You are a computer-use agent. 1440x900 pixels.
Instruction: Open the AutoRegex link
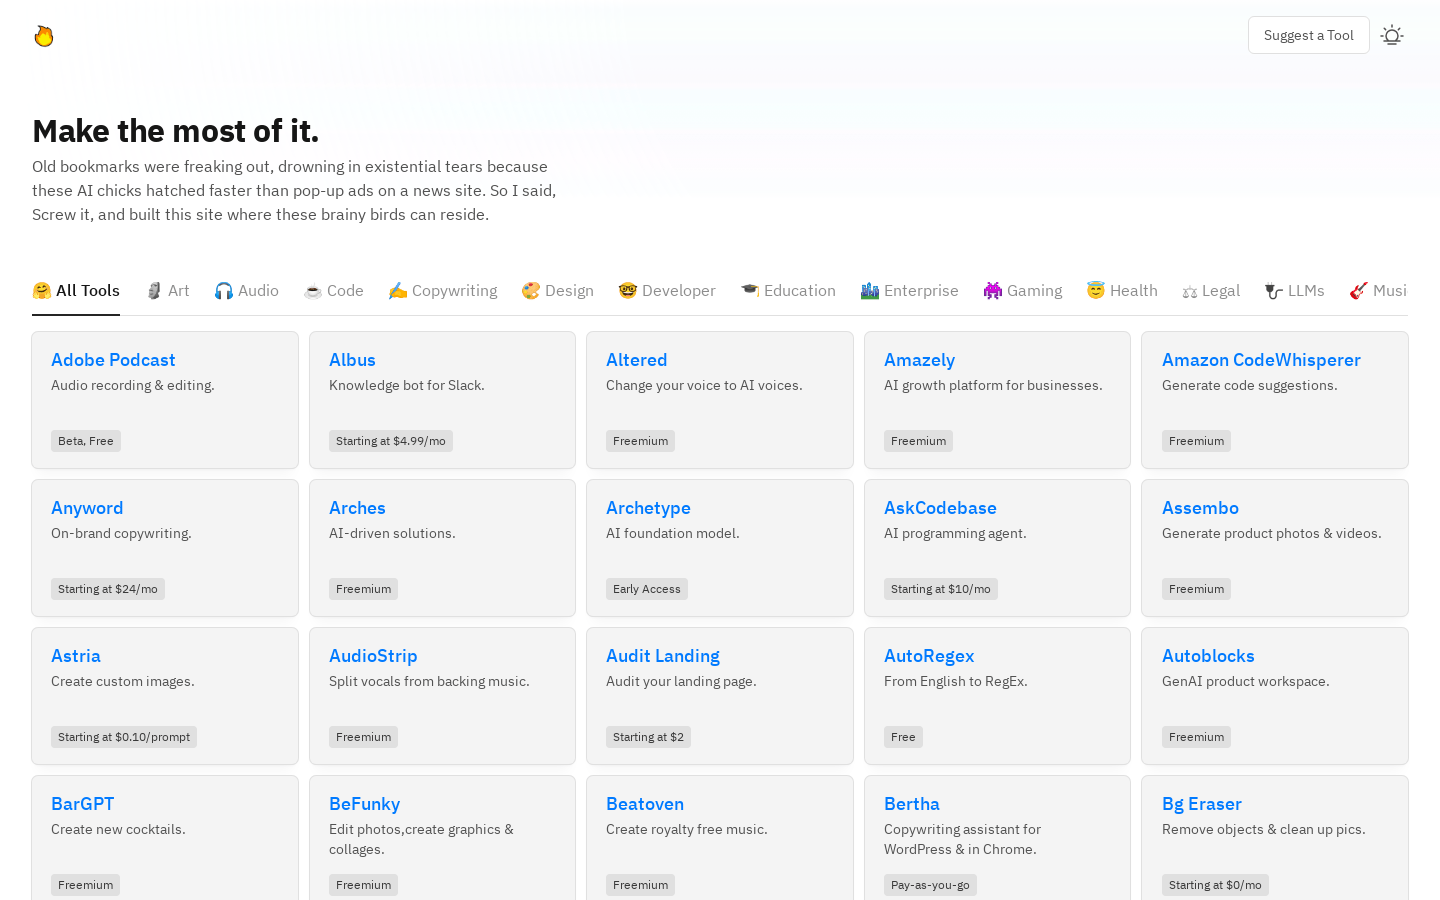[929, 656]
